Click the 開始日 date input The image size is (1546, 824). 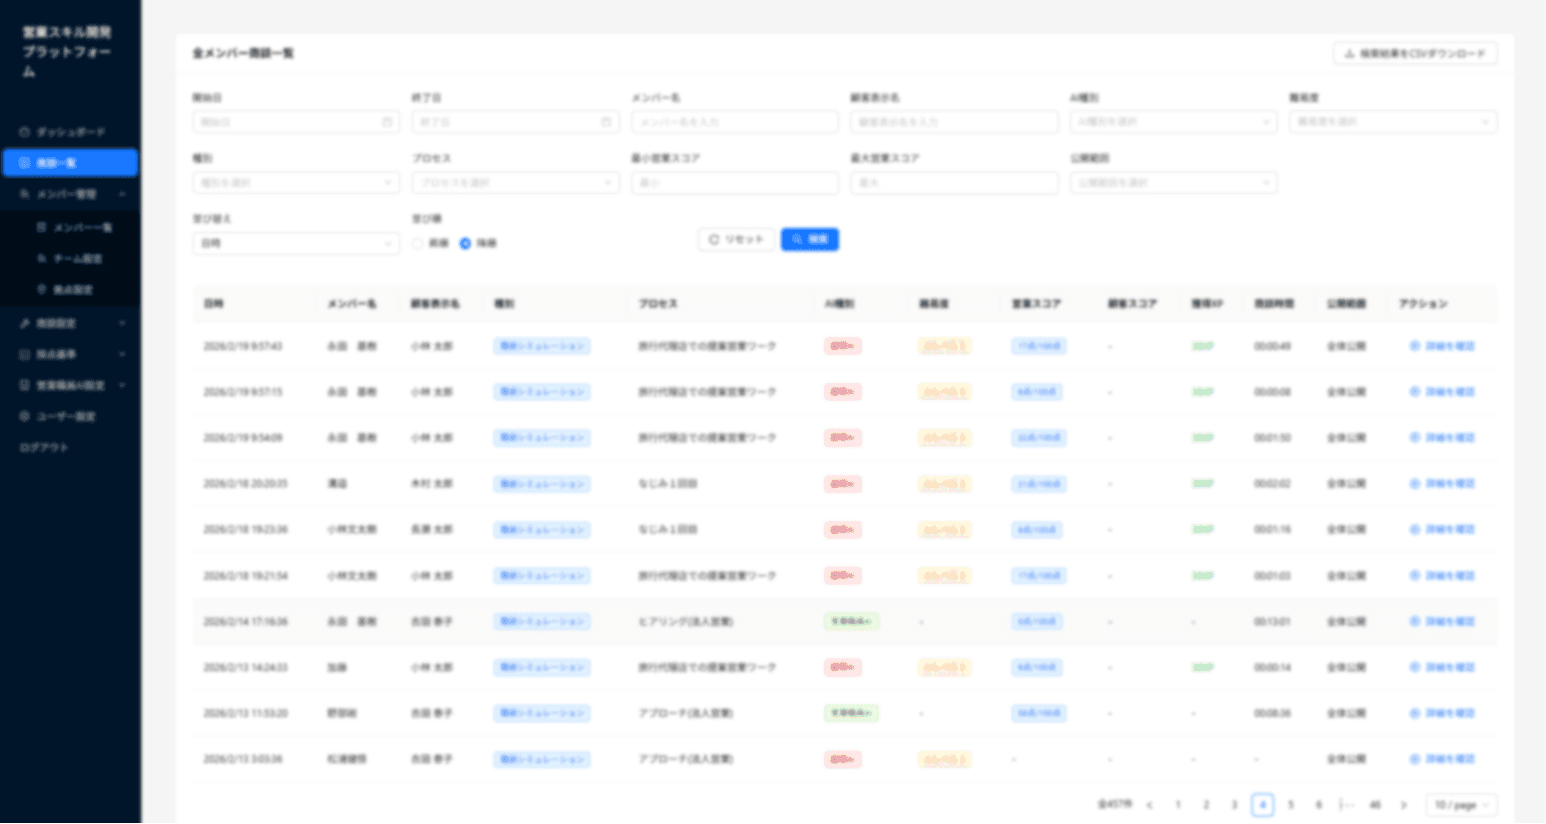[296, 122]
